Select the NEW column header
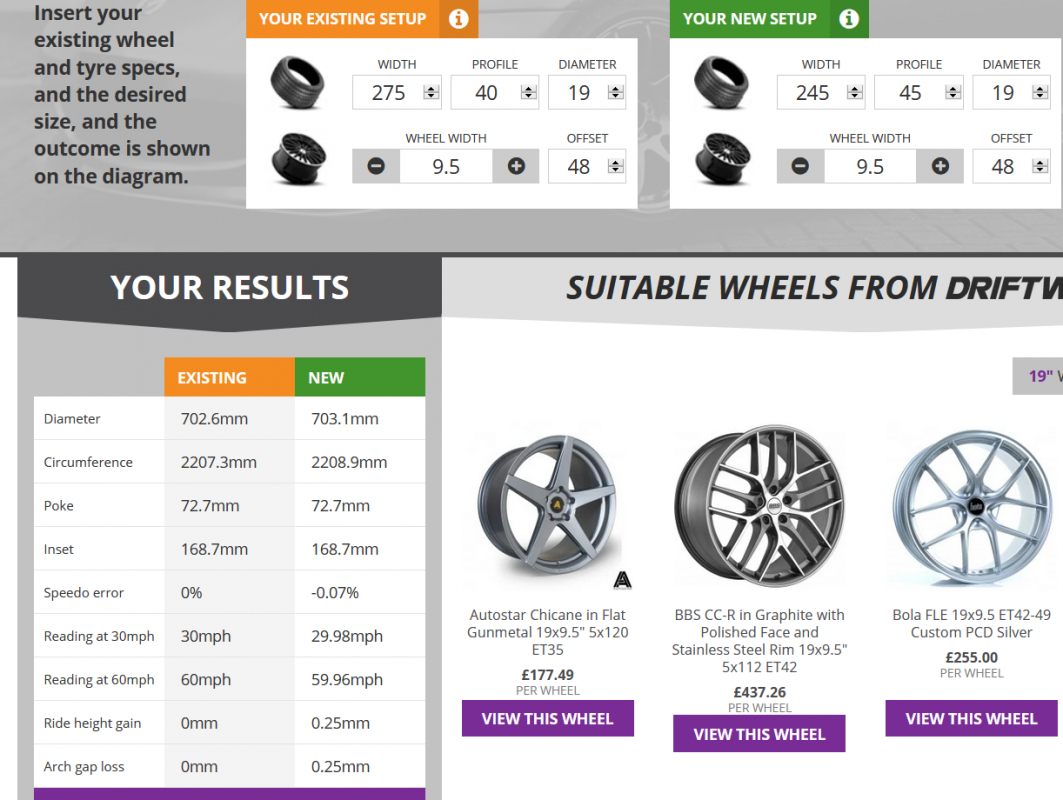This screenshot has height=800, width=1063. [x=360, y=377]
